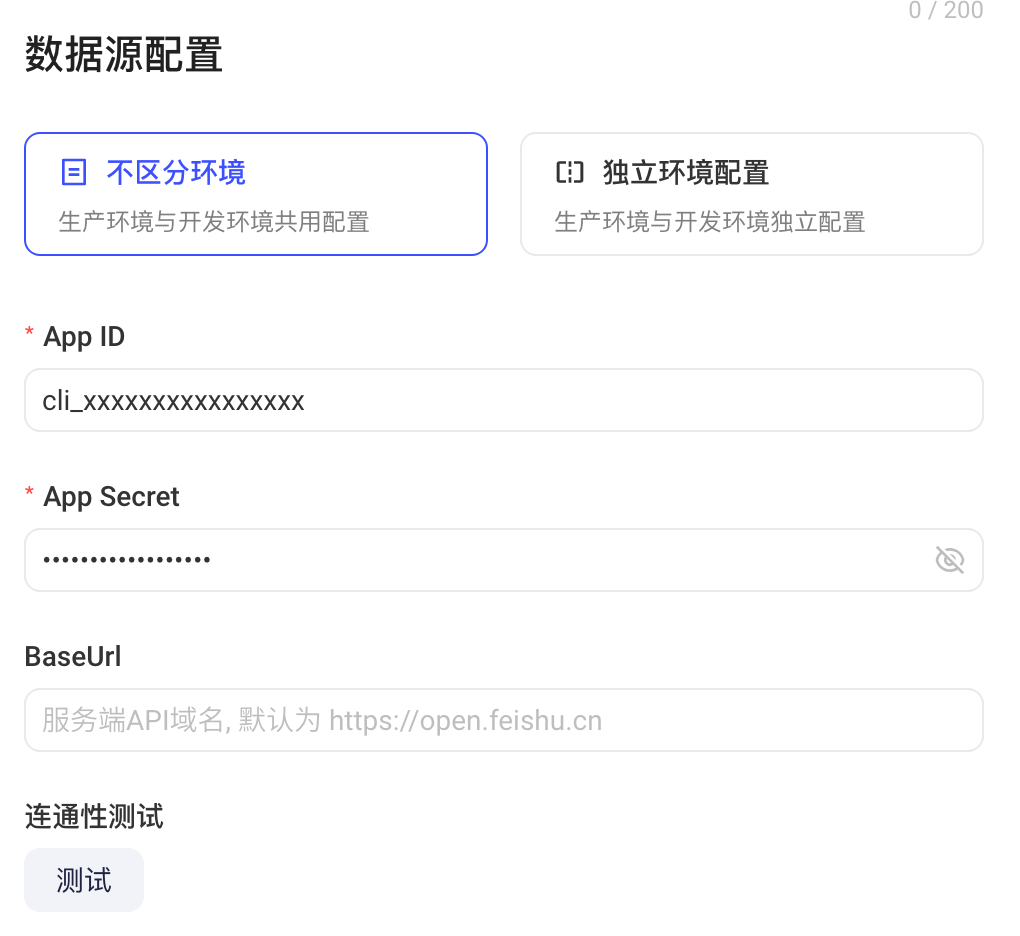The image size is (1020, 936).
Task: Click the split-bracket icon beside 独立环境配置
Action: pyautogui.click(x=570, y=172)
